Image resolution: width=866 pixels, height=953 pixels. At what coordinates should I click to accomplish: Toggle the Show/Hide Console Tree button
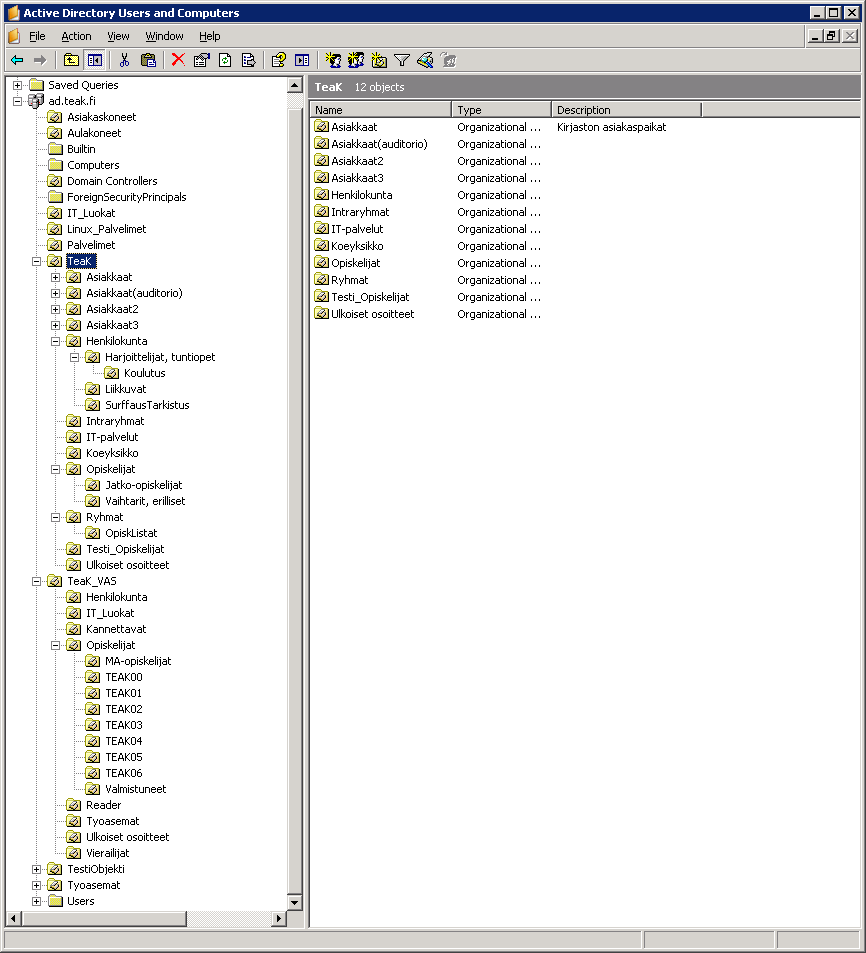click(94, 60)
